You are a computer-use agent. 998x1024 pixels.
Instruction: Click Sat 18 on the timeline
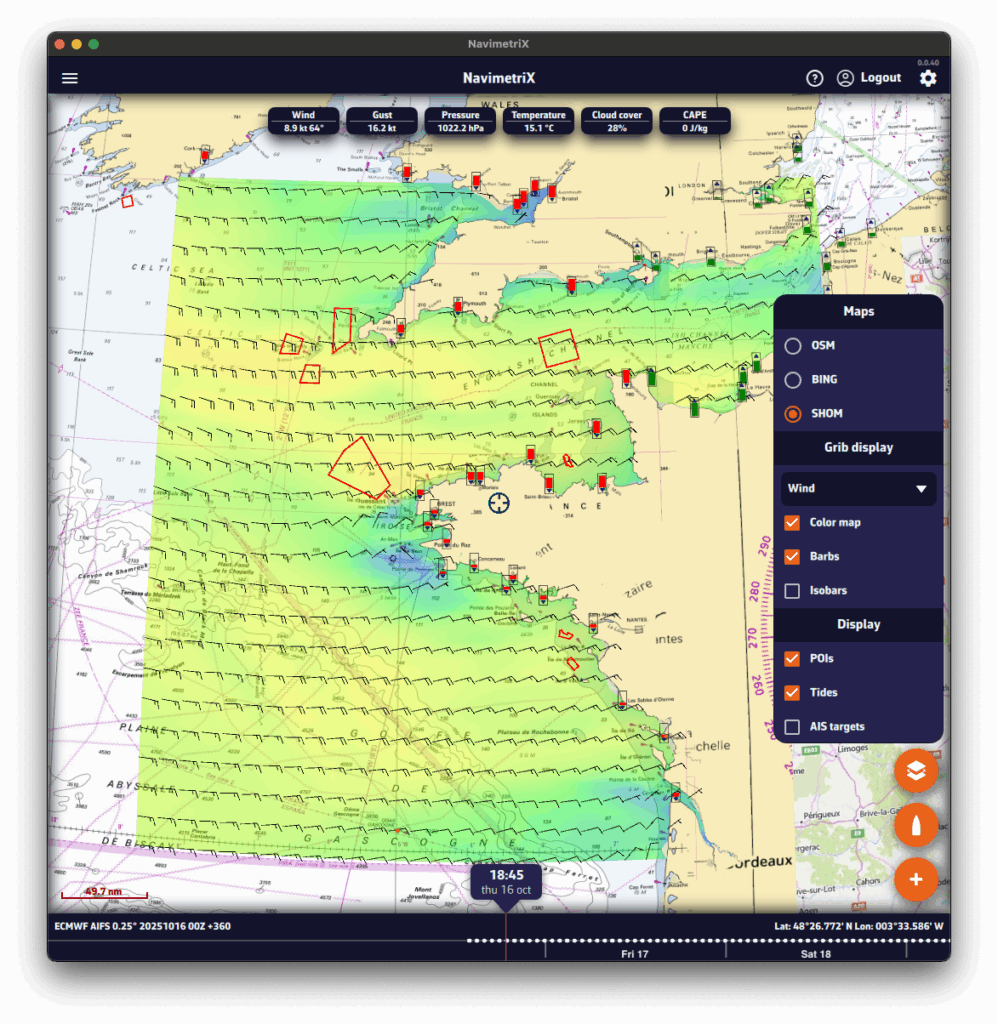tap(815, 954)
